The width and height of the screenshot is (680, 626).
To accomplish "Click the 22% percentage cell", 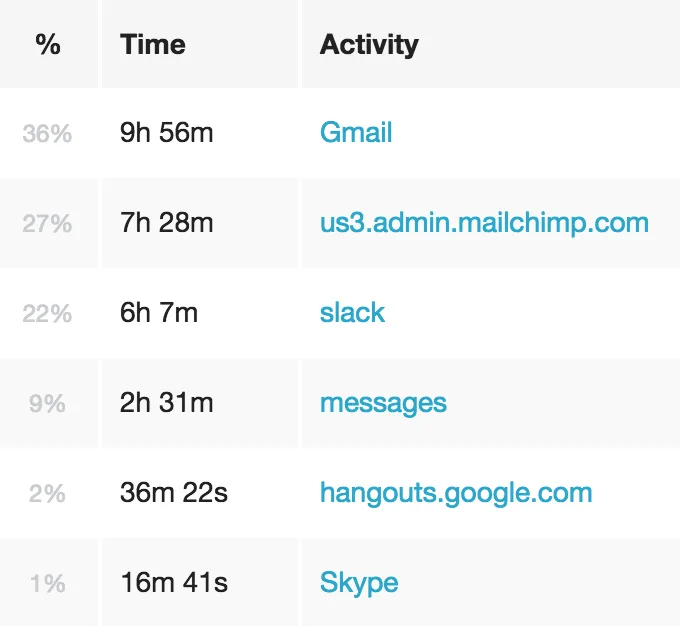I will click(47, 314).
